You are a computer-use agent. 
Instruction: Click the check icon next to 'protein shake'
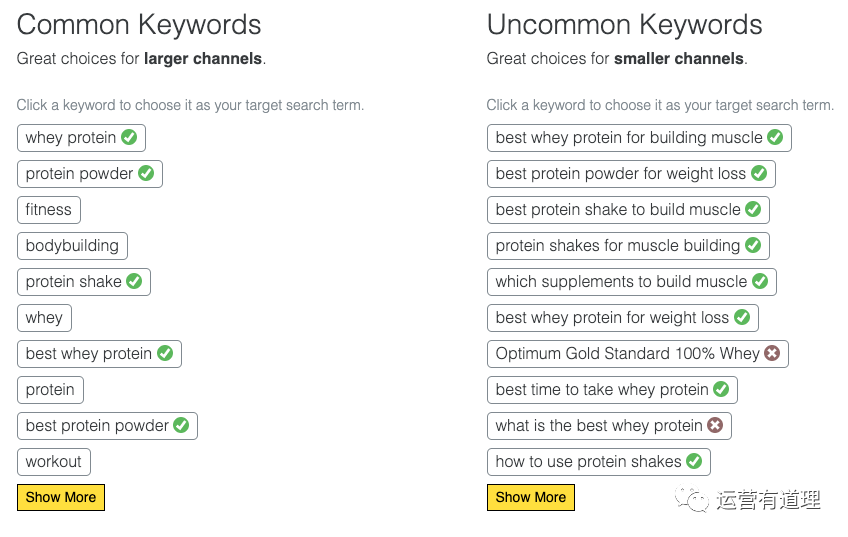[134, 281]
